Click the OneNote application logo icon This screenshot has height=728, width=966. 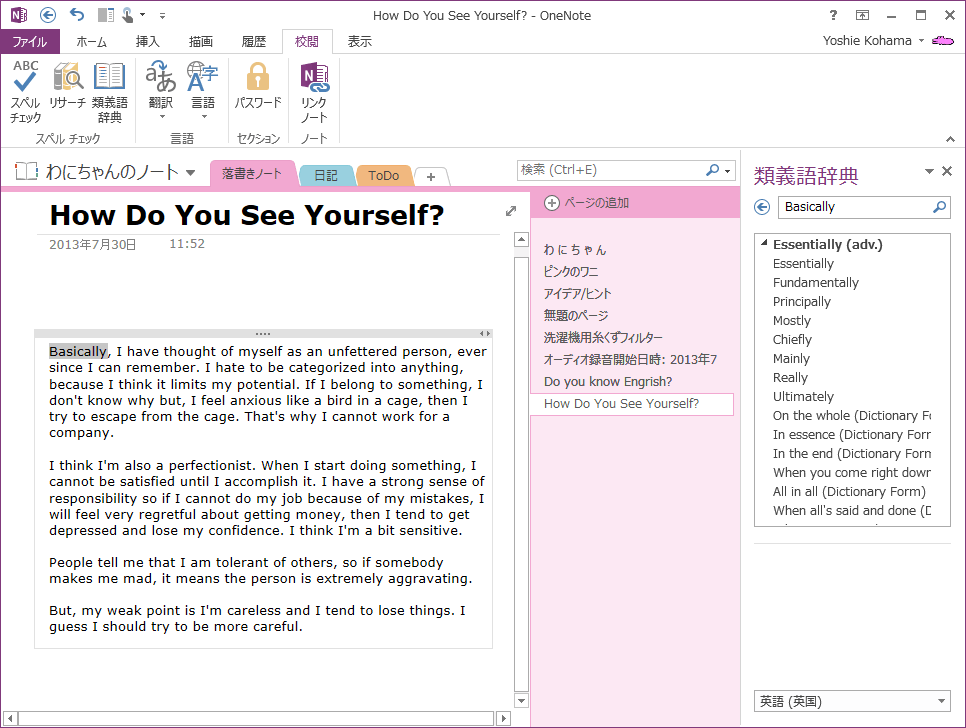(x=19, y=15)
